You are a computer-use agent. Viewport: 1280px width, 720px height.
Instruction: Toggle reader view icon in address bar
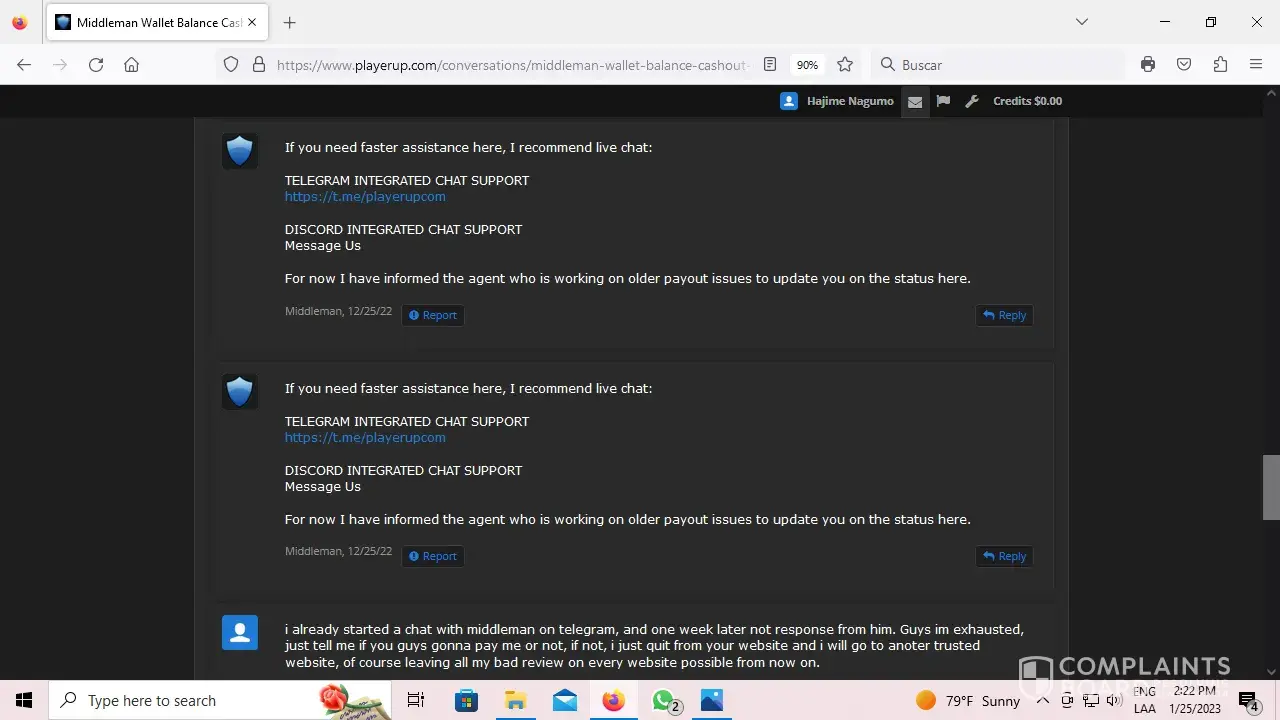770,65
